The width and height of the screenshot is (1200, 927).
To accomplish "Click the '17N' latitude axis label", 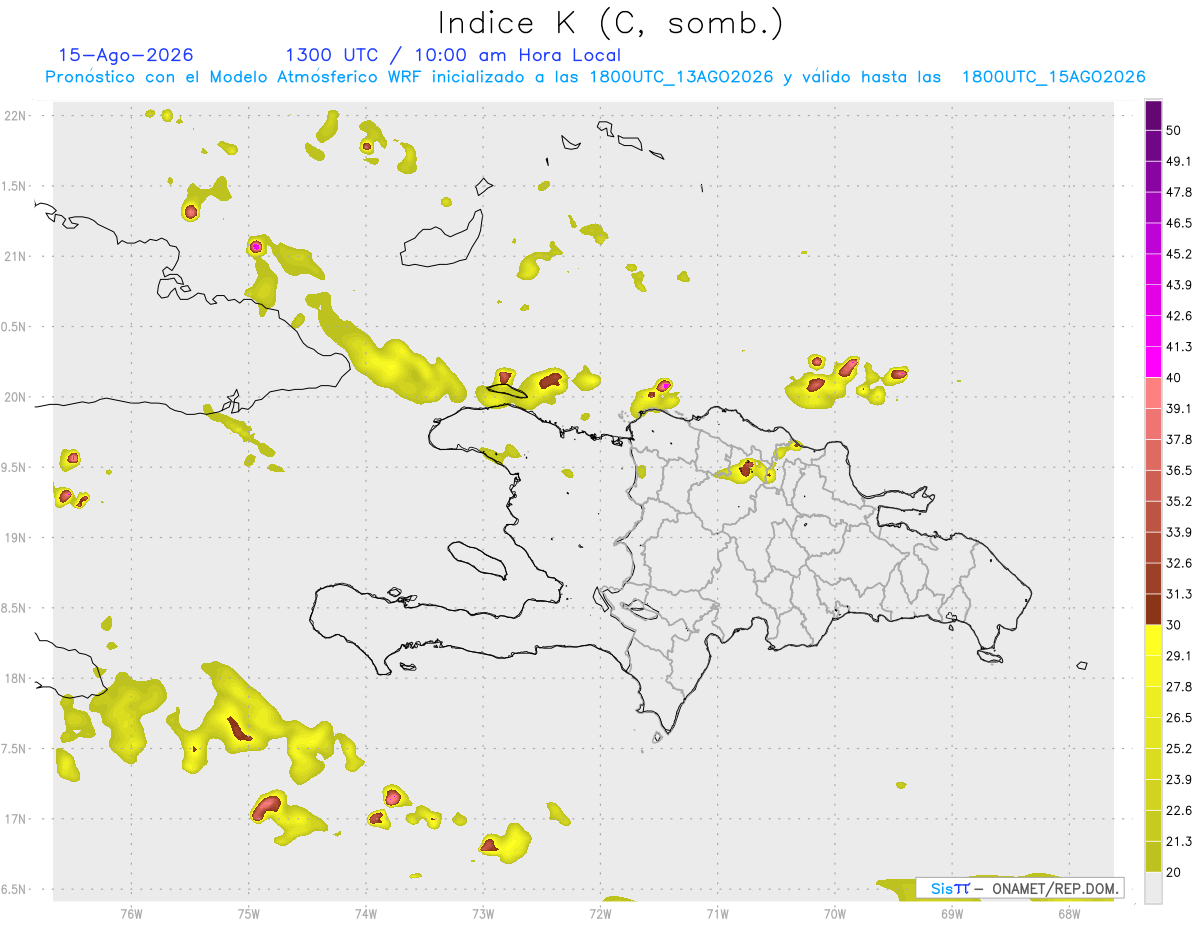I will [17, 819].
